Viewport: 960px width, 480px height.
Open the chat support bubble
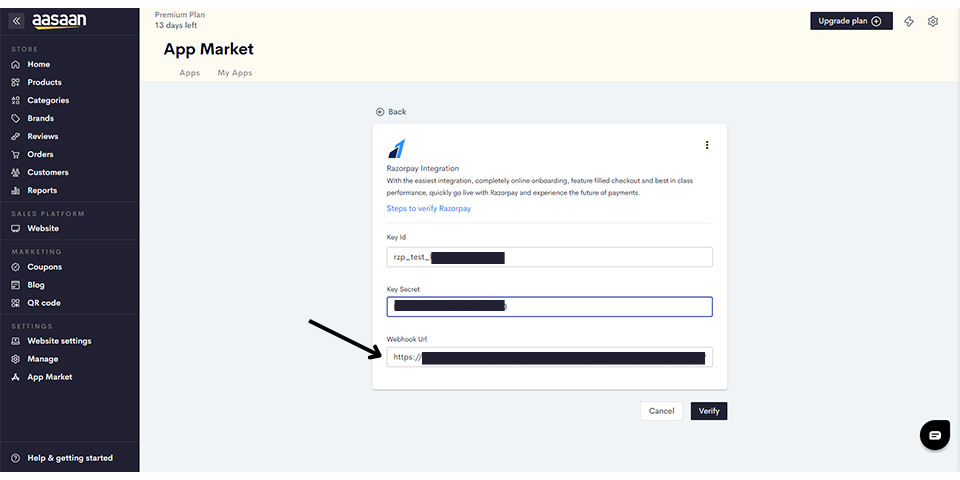point(934,435)
